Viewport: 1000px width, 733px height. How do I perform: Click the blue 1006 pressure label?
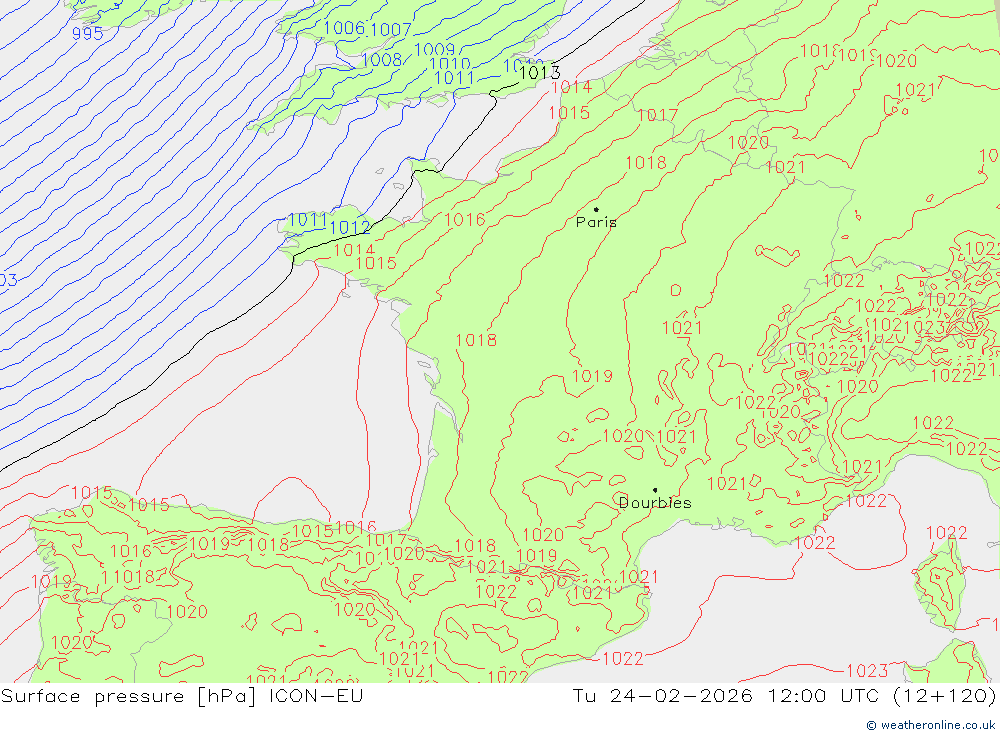(x=344, y=27)
